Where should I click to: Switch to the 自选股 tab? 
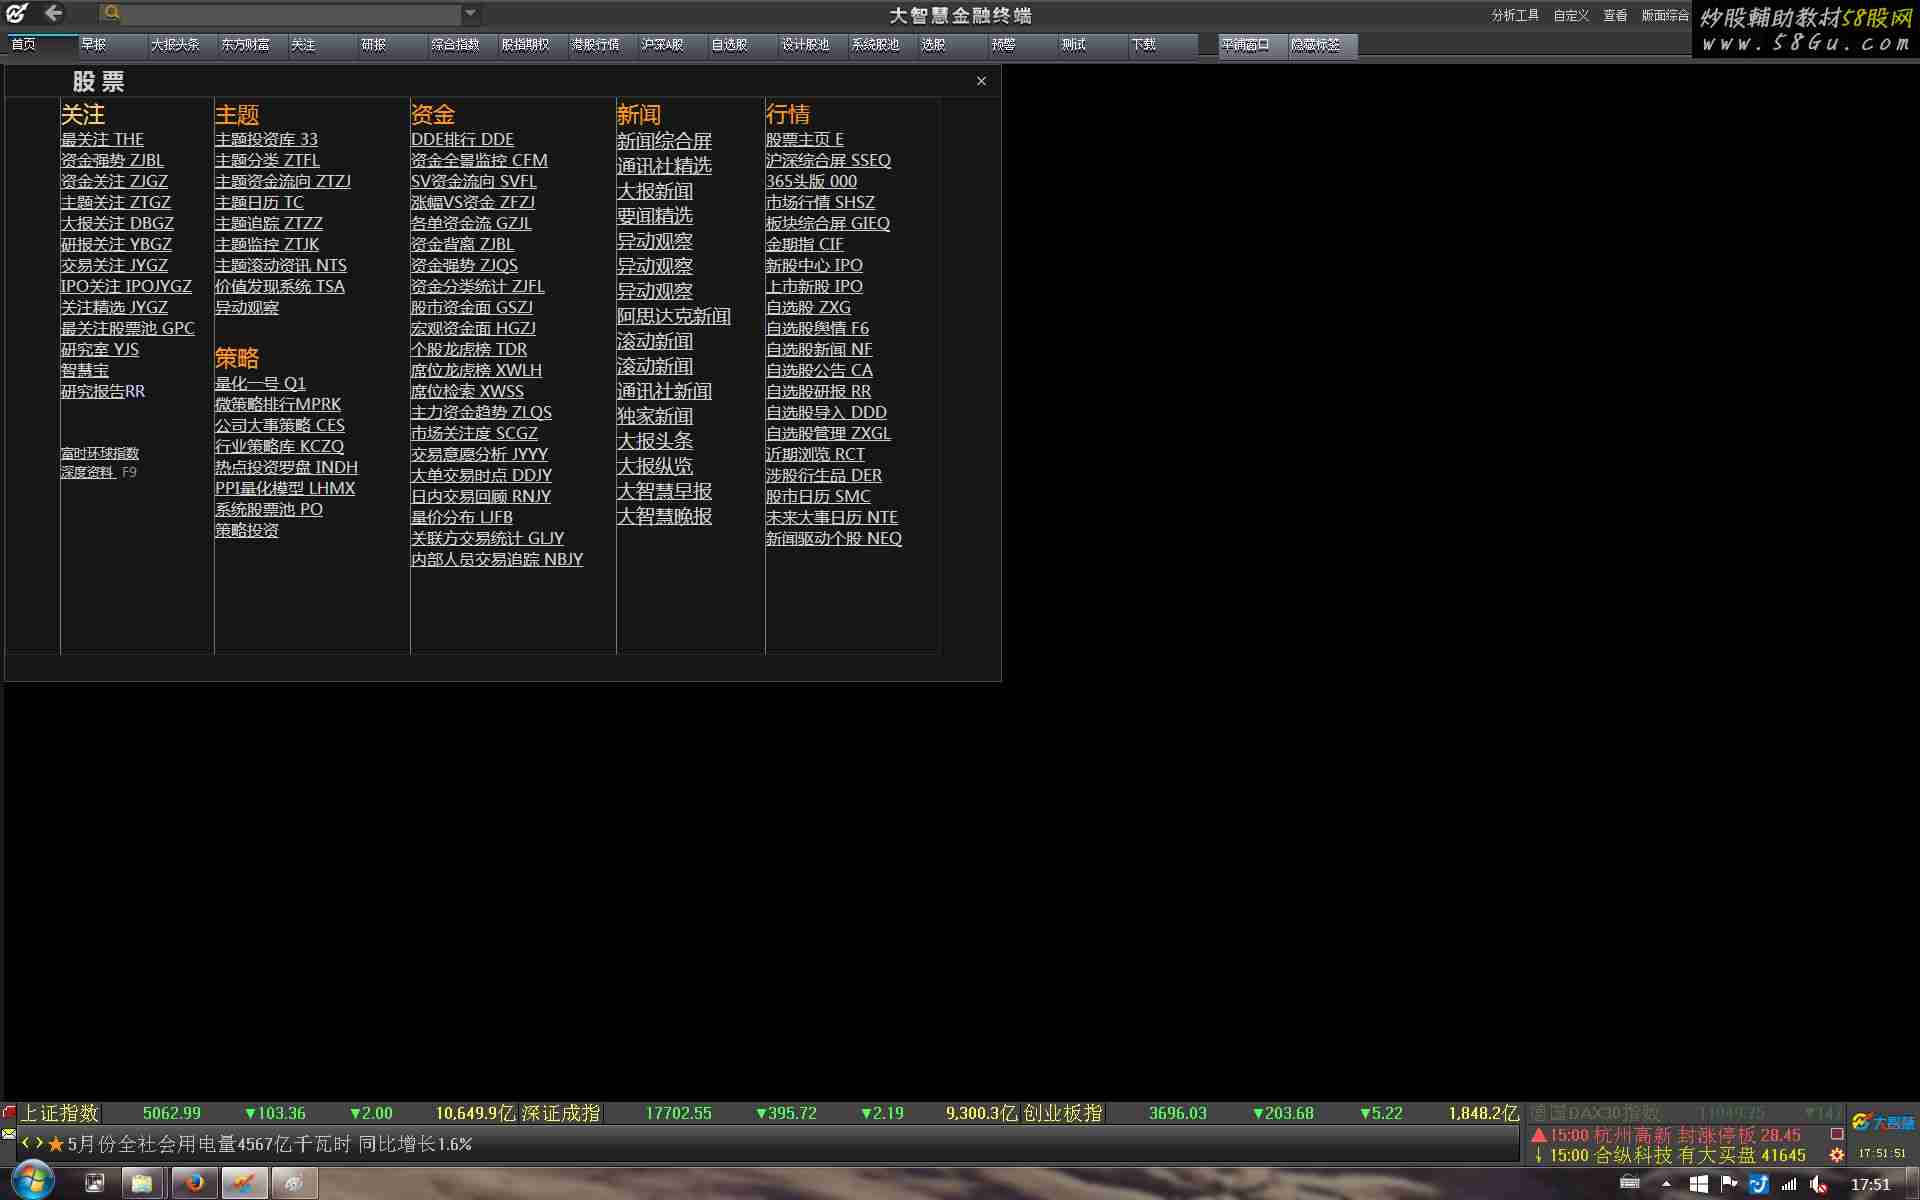coord(743,45)
